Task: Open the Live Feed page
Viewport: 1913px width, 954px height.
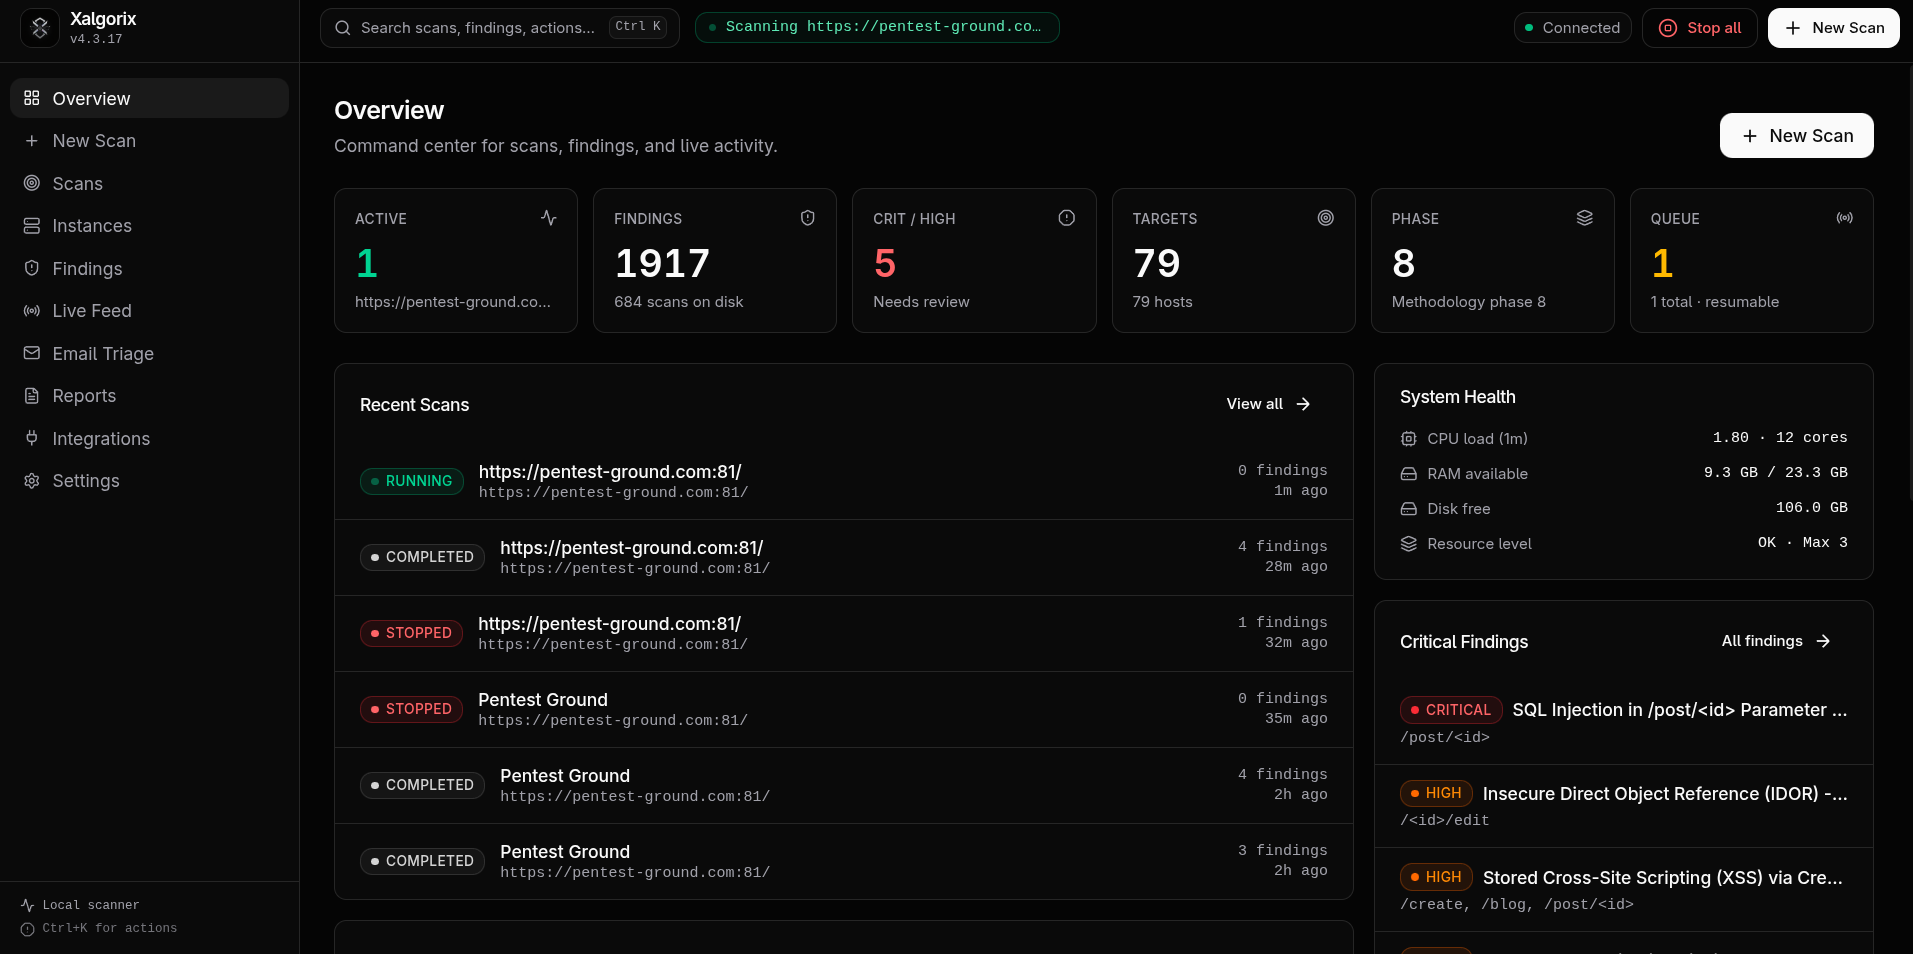Action: (149, 311)
